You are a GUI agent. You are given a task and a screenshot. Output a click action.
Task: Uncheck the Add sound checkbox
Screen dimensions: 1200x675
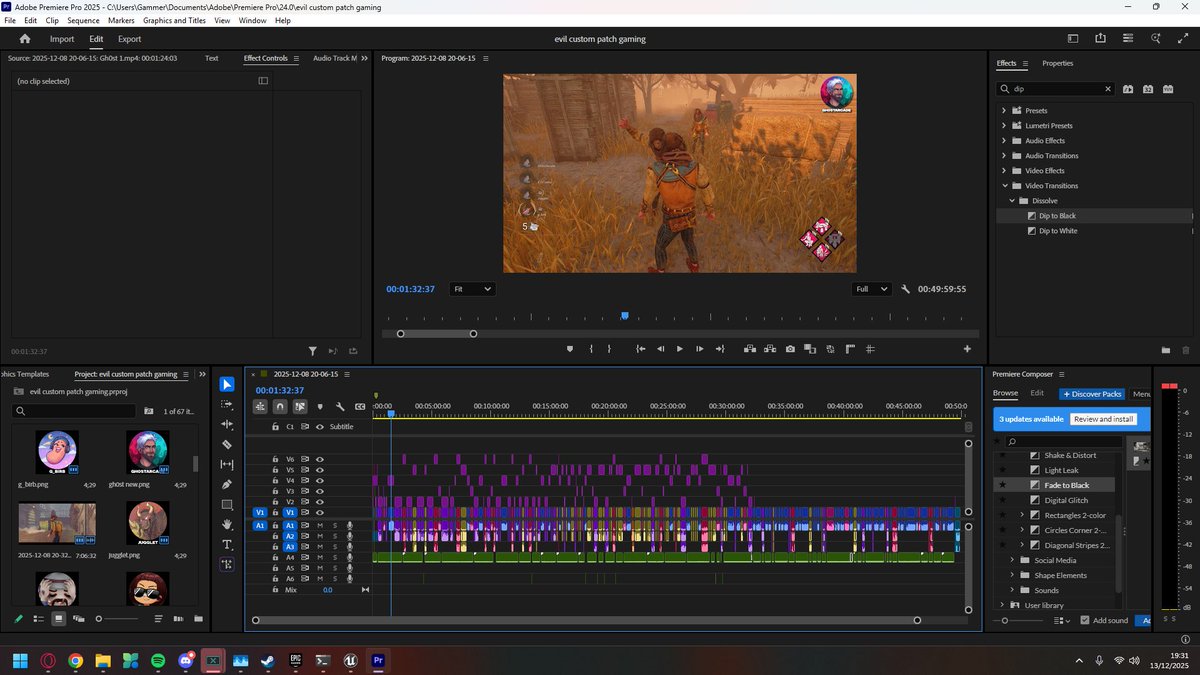tap(1085, 621)
